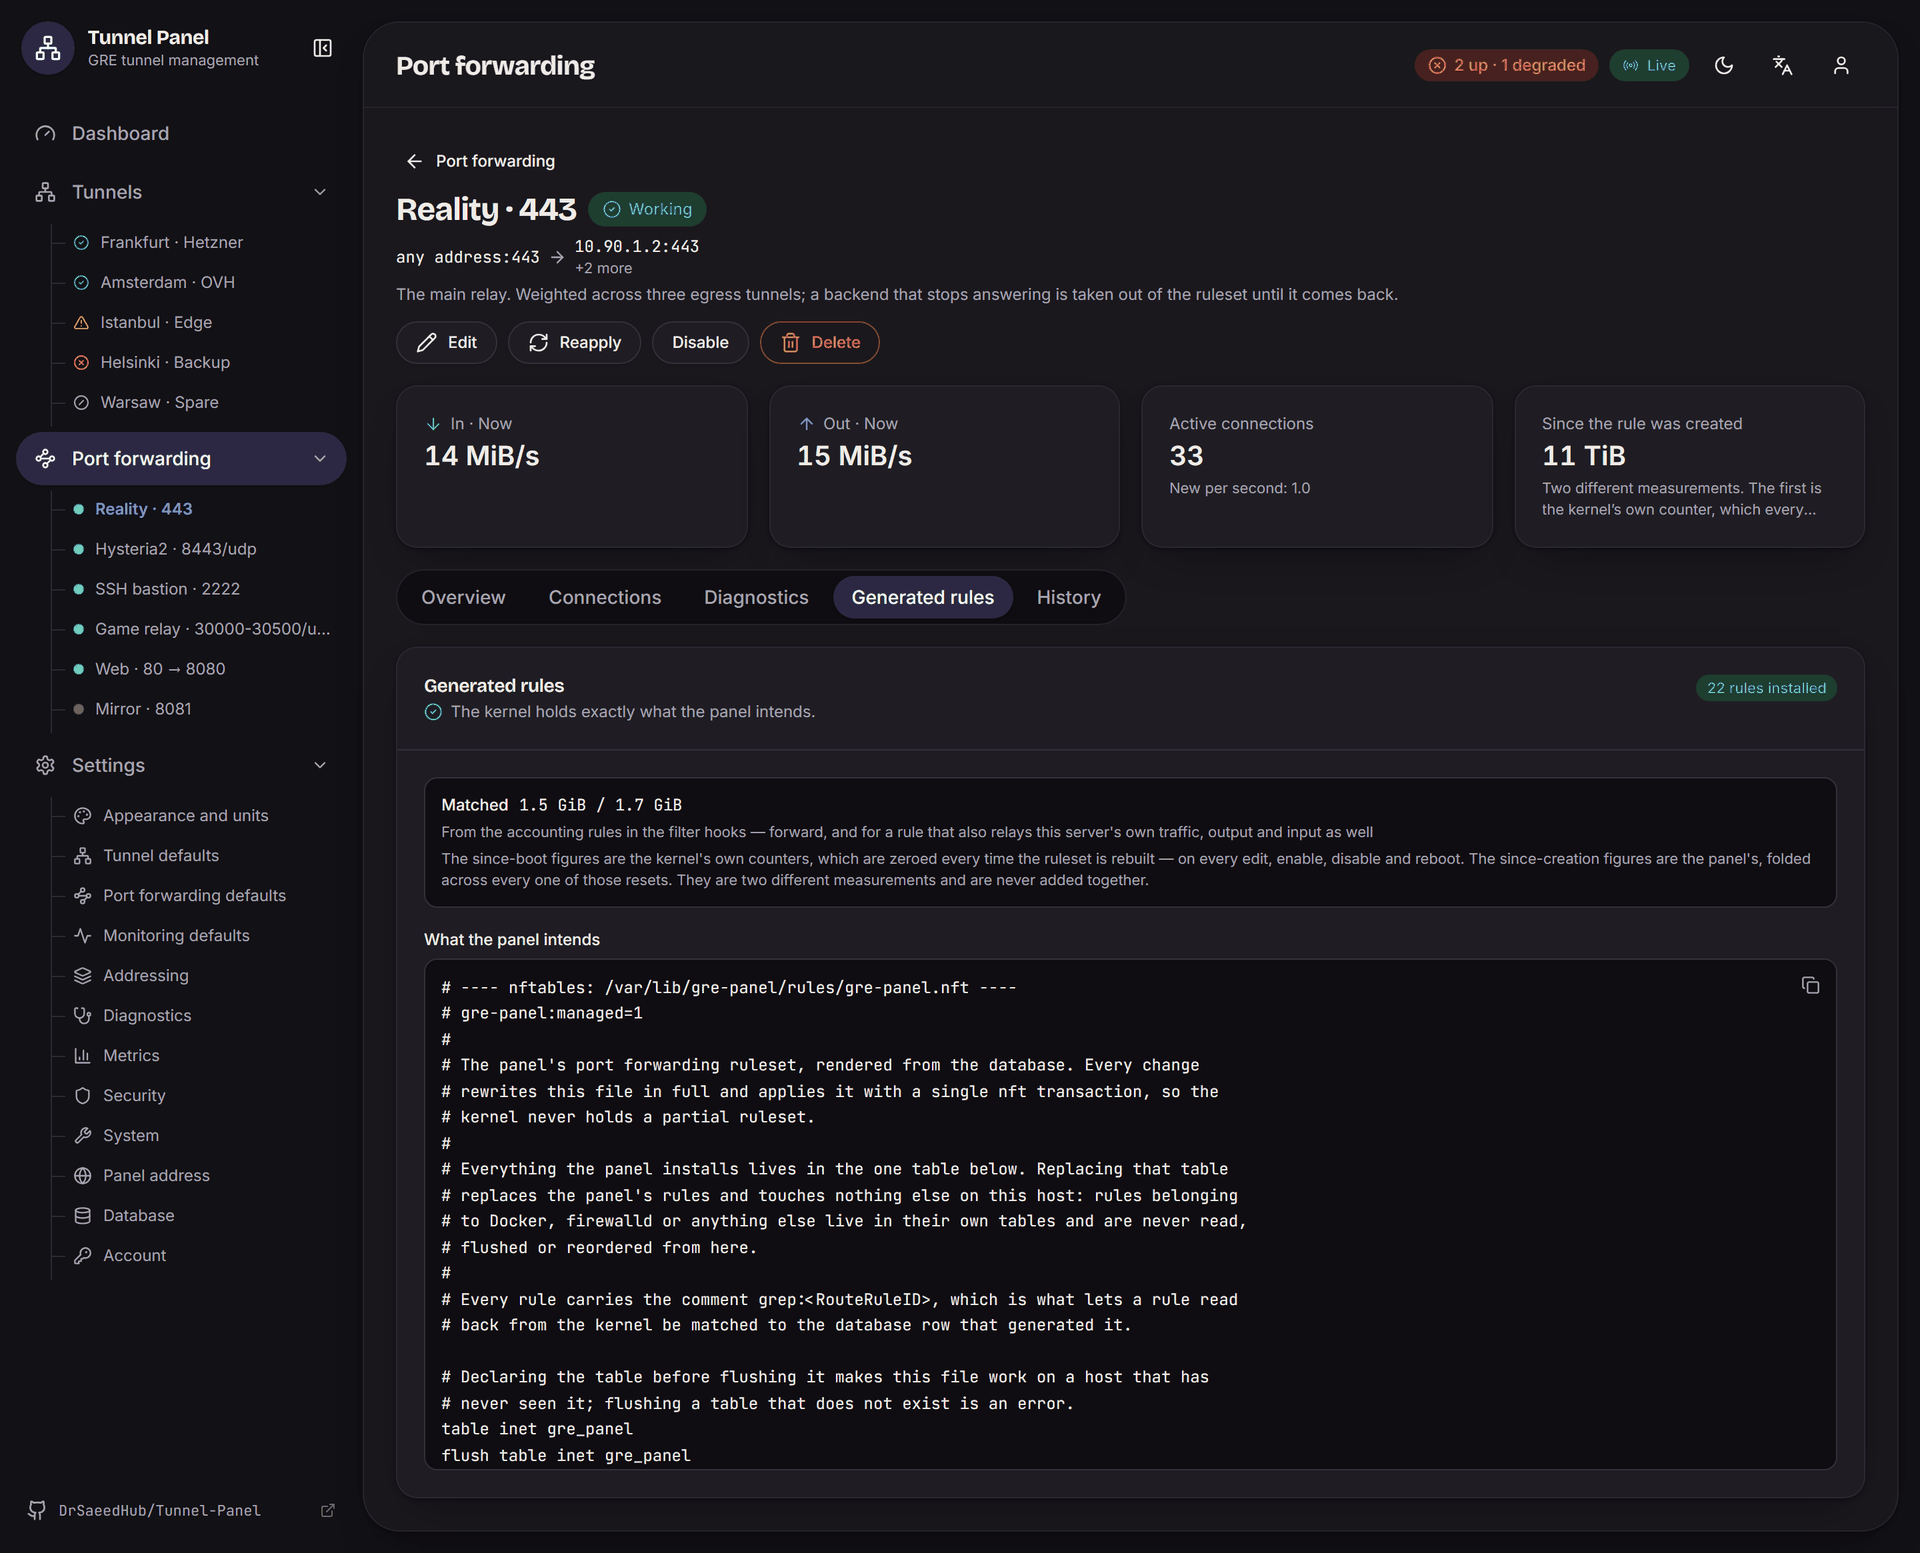Screen dimensions: 1920x1553
Task: Open Tunnel defaults settings
Action: pos(161,855)
